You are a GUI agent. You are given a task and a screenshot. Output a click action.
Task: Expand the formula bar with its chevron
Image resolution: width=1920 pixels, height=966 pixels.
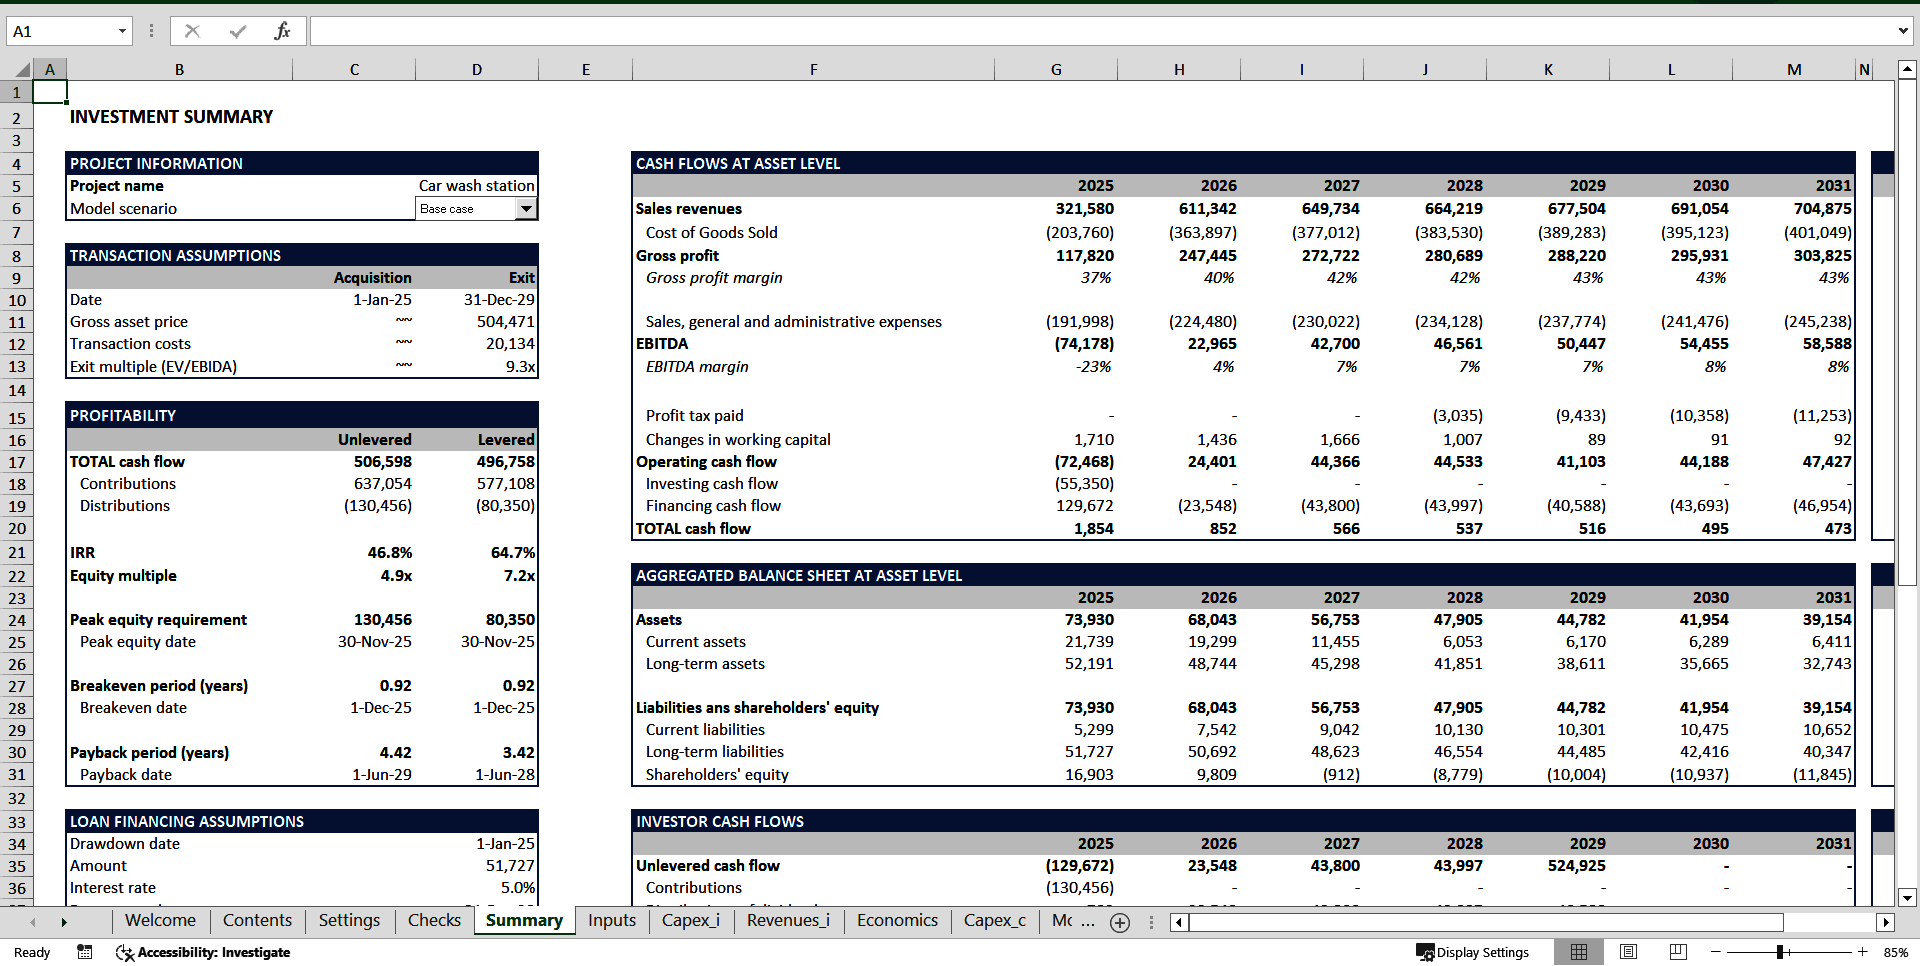pos(1903,30)
